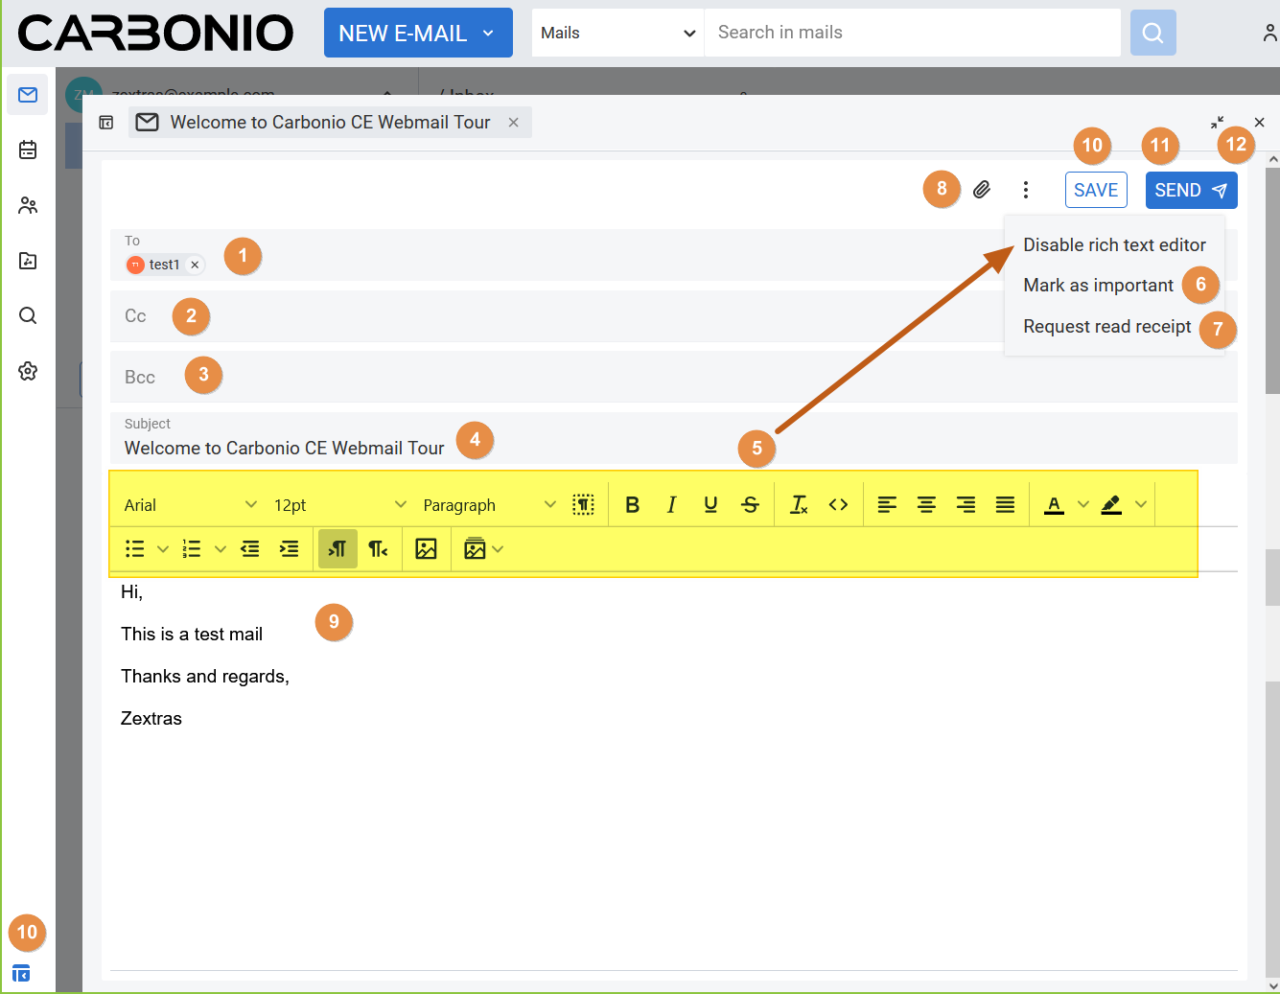Open the Contacts icon in the sidebar

tap(27, 204)
